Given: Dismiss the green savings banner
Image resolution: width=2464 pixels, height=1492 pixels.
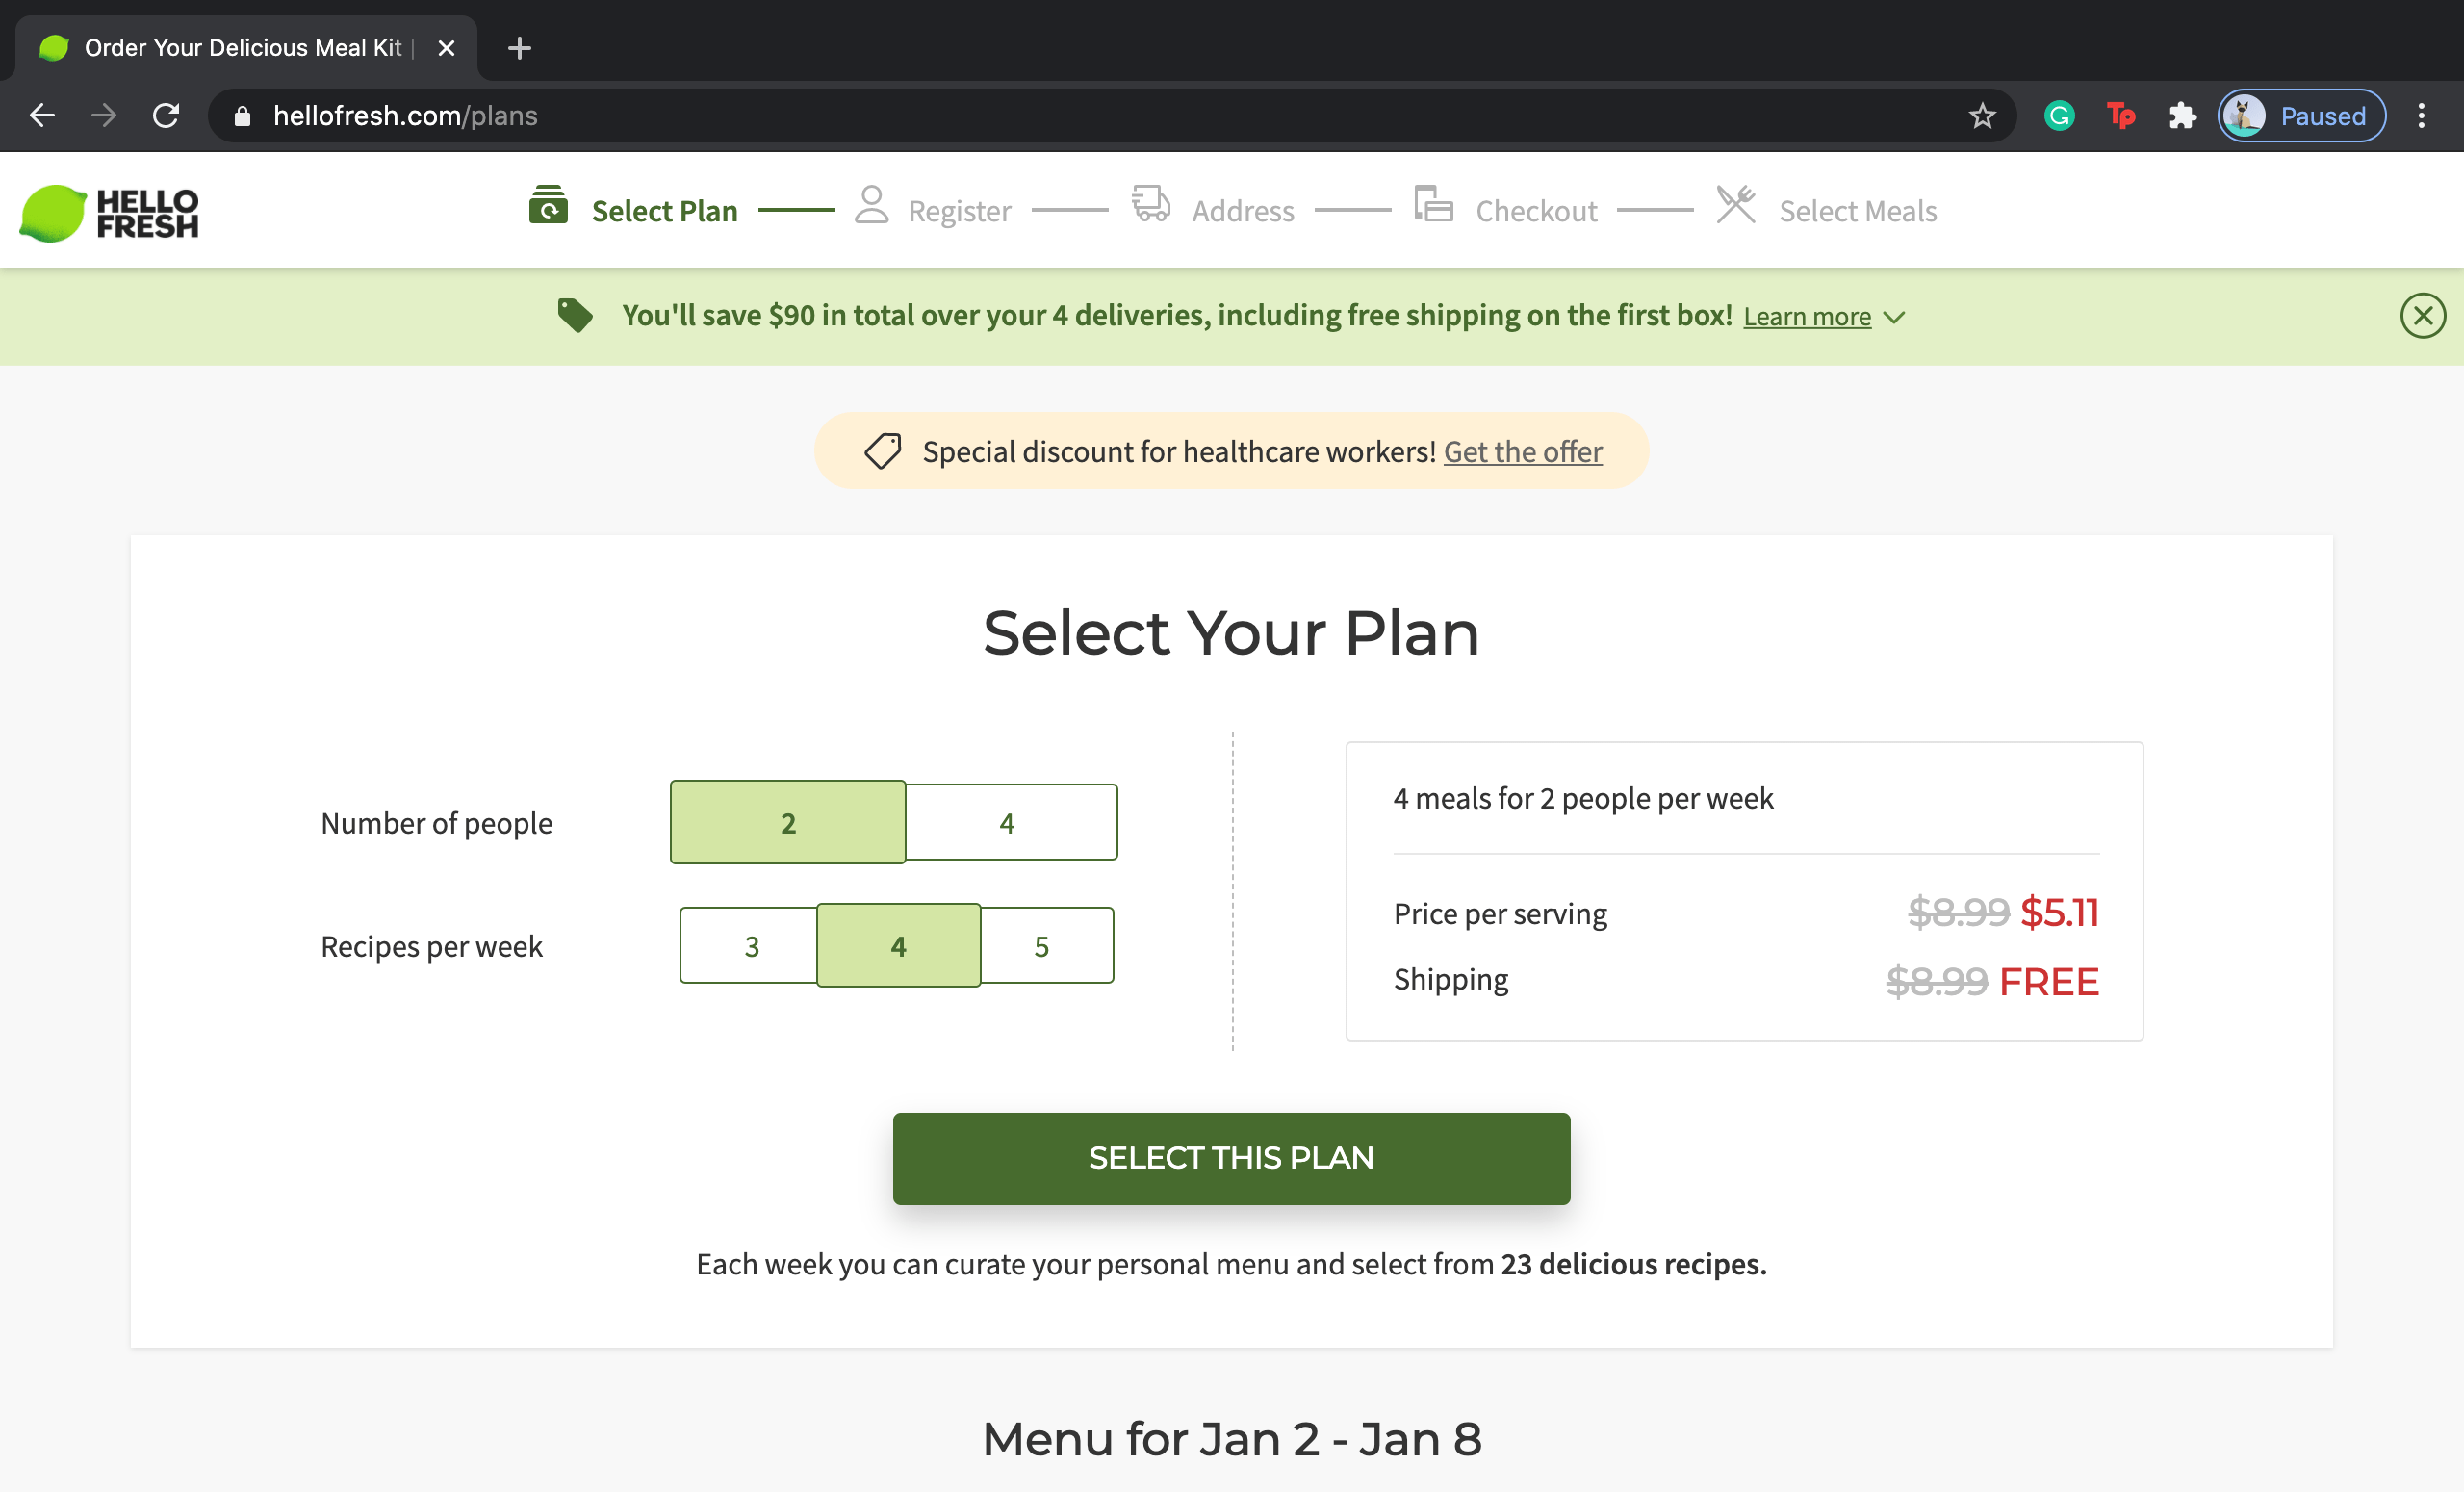Looking at the screenshot, I should 2422,316.
